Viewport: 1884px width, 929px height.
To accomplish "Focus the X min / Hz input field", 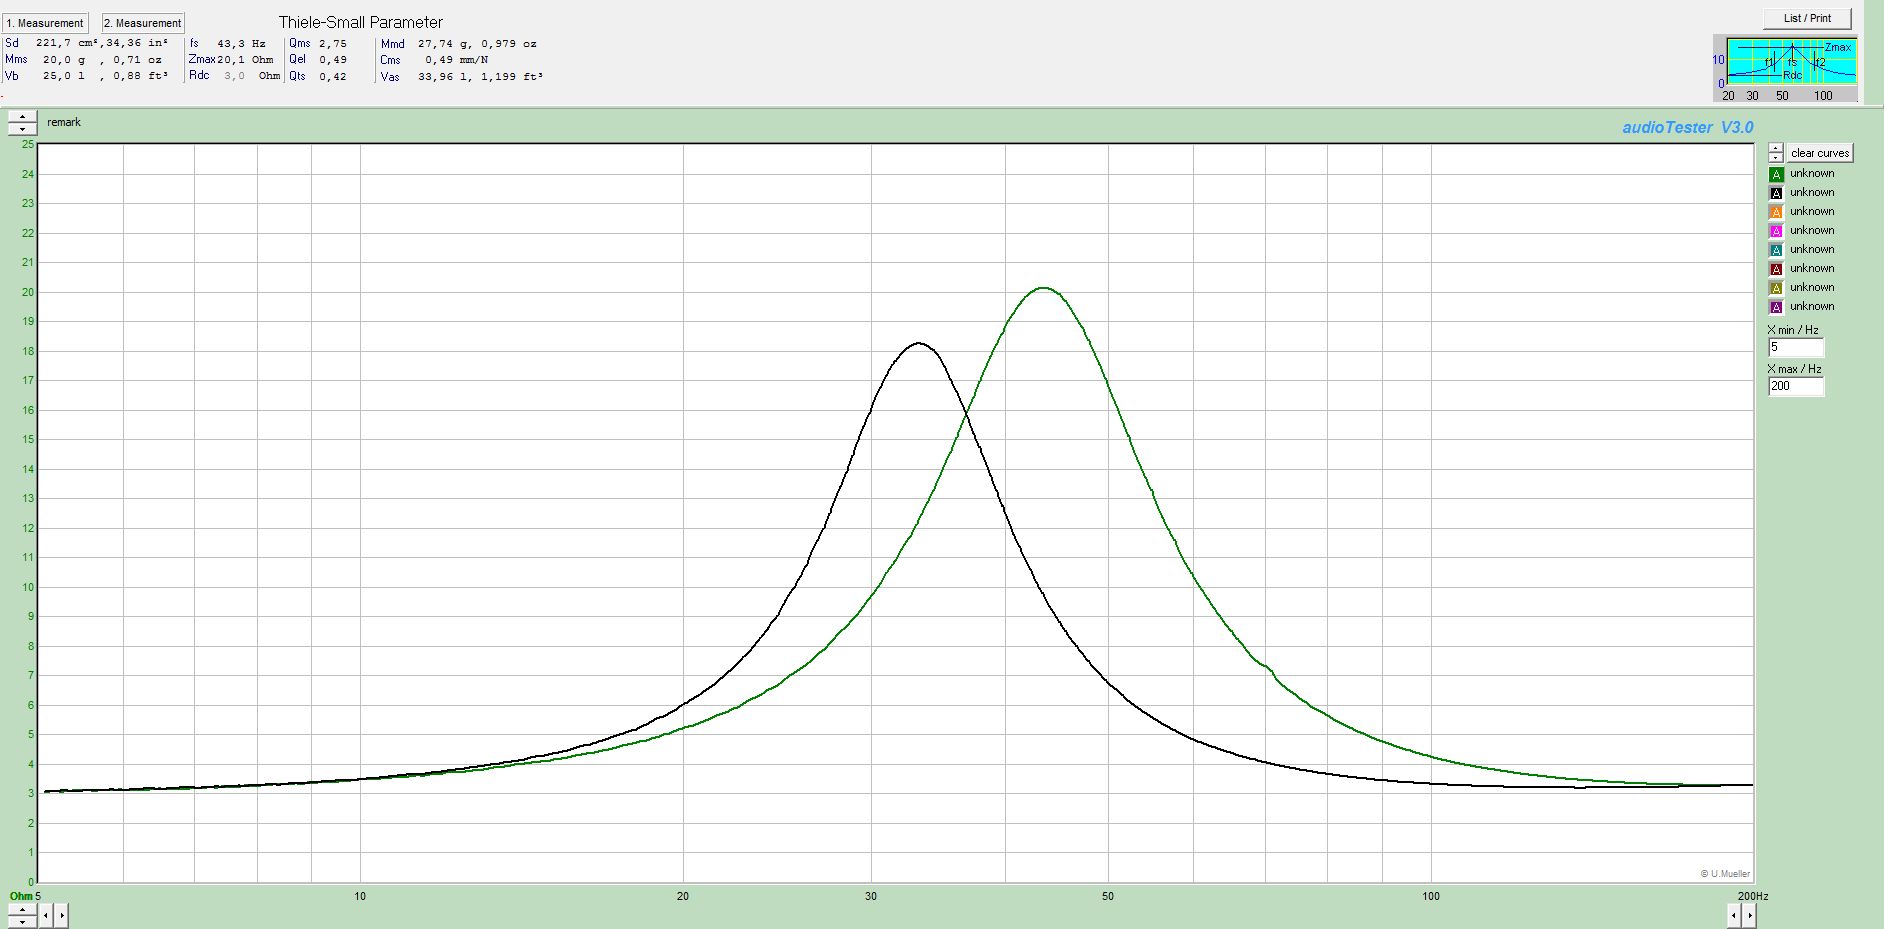I will 1796,347.
